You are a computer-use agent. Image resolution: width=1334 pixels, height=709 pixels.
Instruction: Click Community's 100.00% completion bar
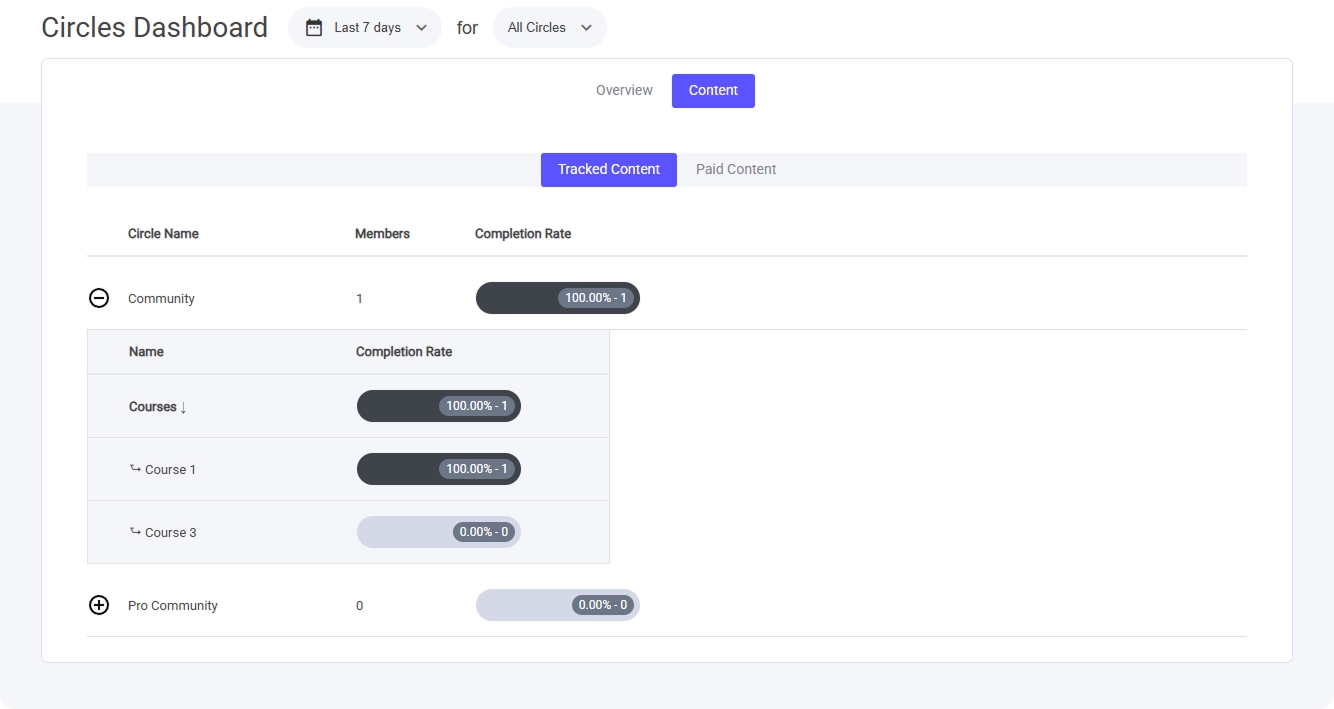pos(557,298)
